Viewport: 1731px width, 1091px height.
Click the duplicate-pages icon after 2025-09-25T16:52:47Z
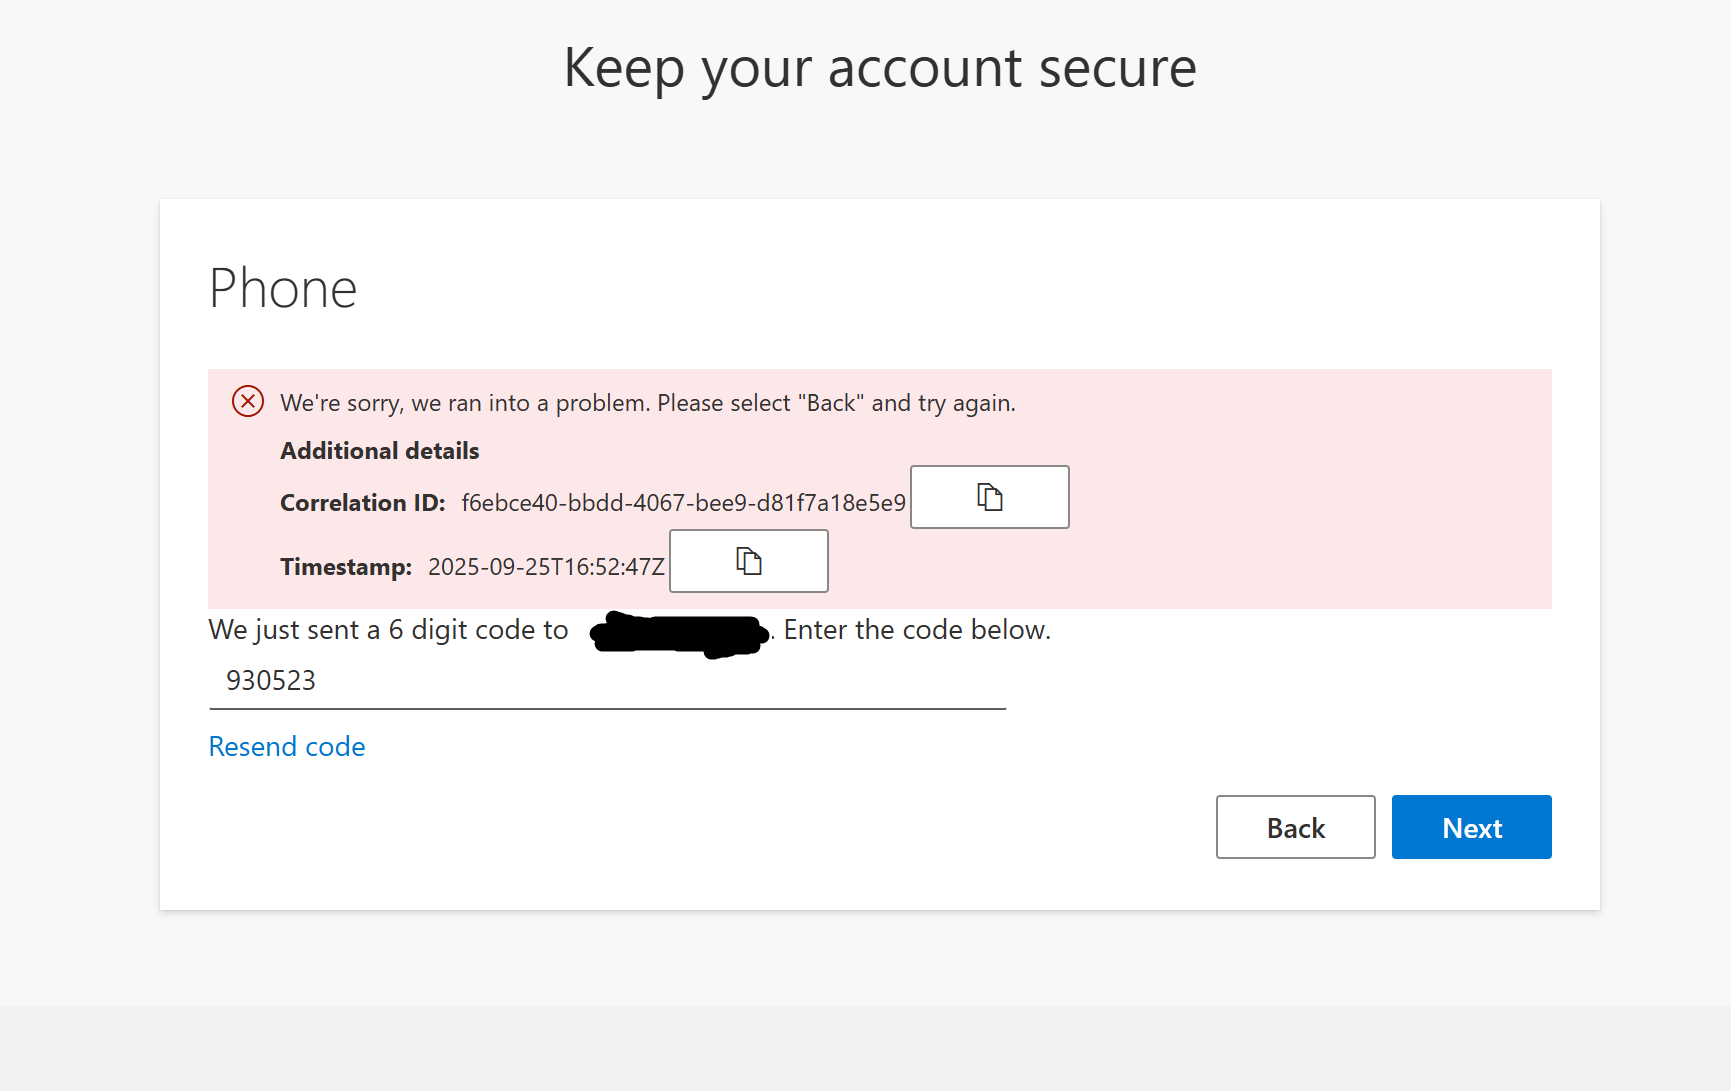tap(748, 561)
